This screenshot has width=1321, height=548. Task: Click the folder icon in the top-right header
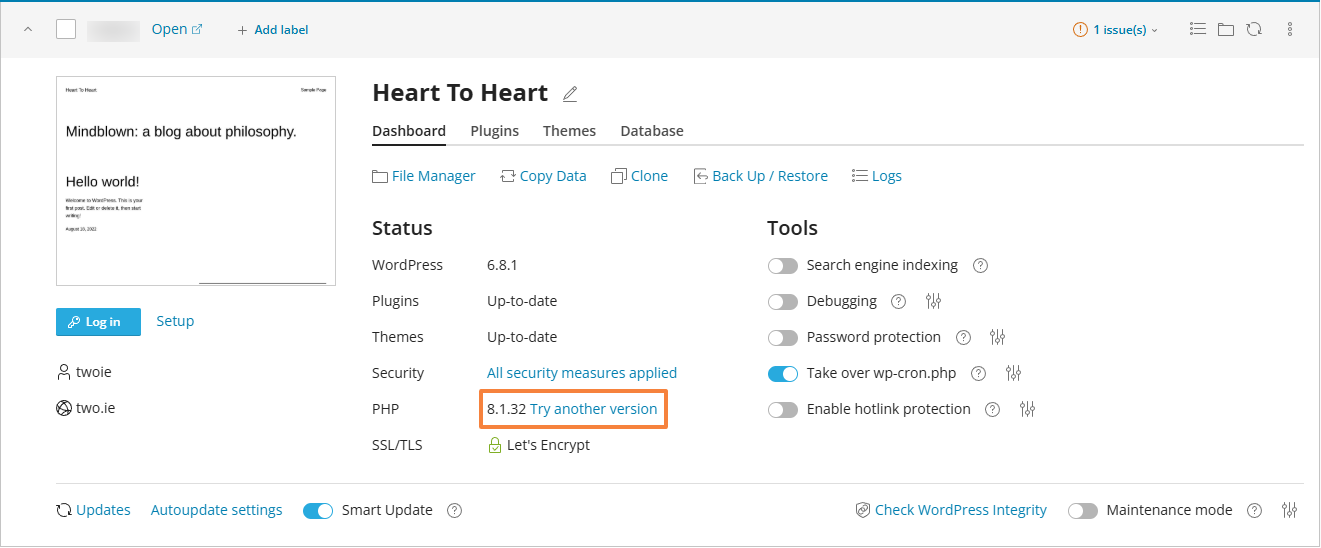click(x=1226, y=29)
